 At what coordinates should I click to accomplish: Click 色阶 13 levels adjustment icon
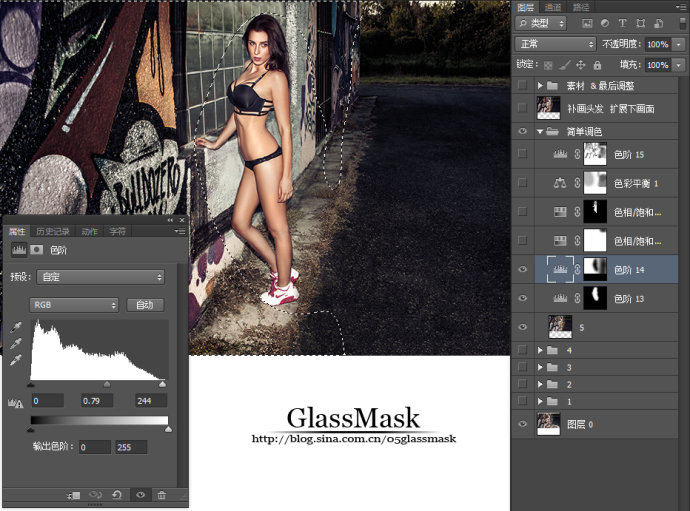560,298
